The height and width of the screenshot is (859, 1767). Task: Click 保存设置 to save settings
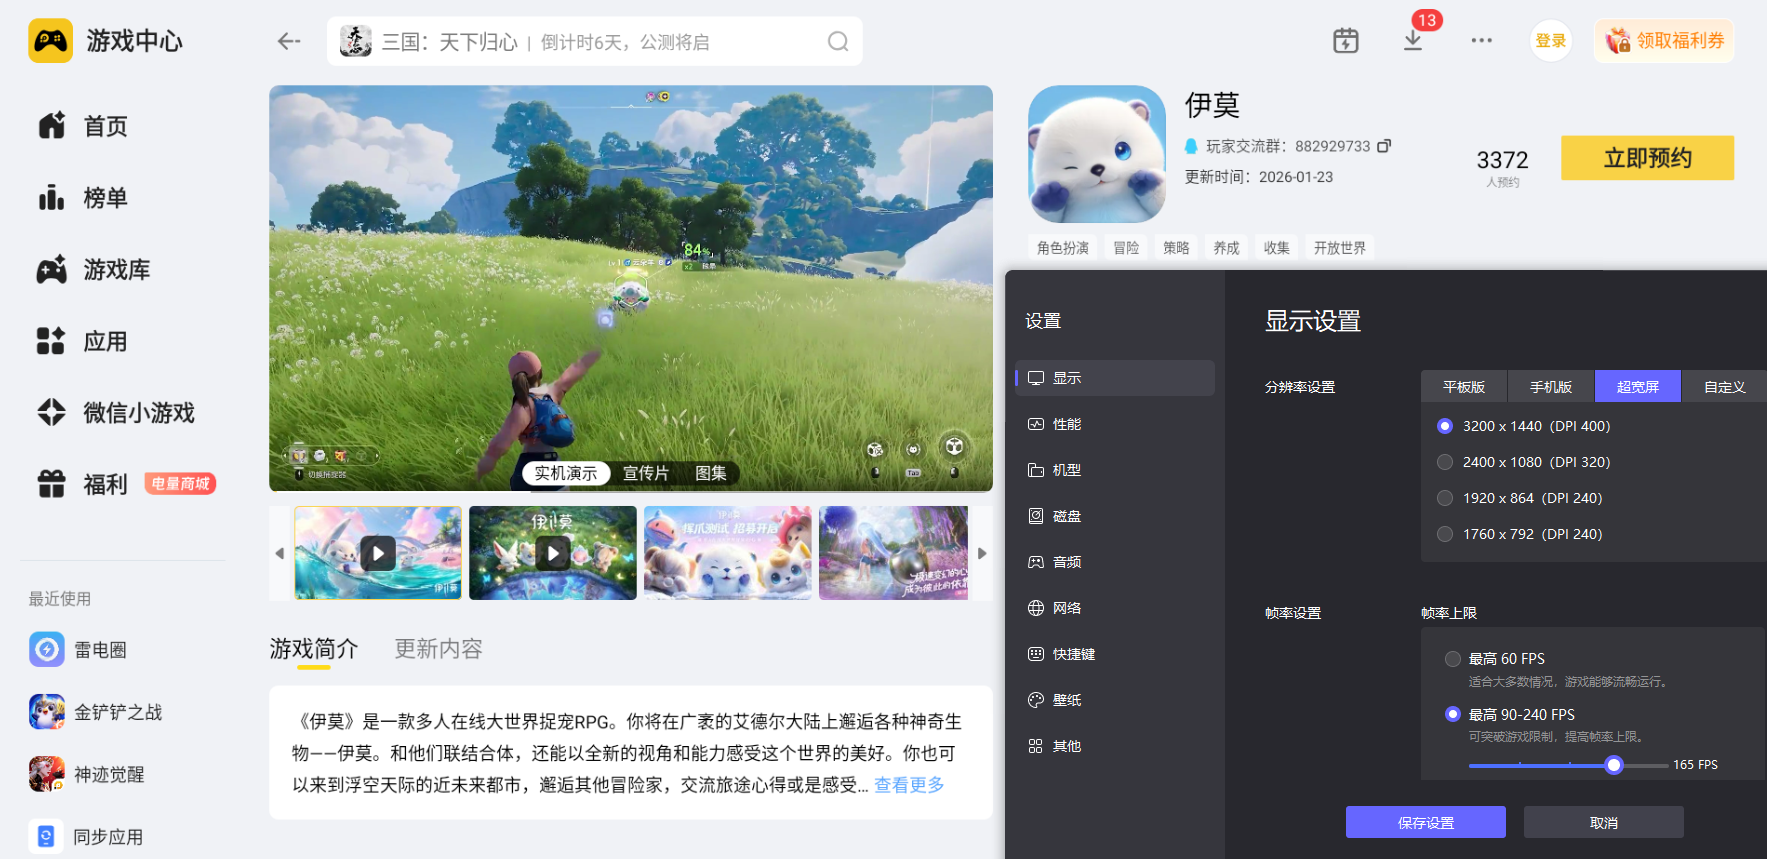coord(1426,823)
